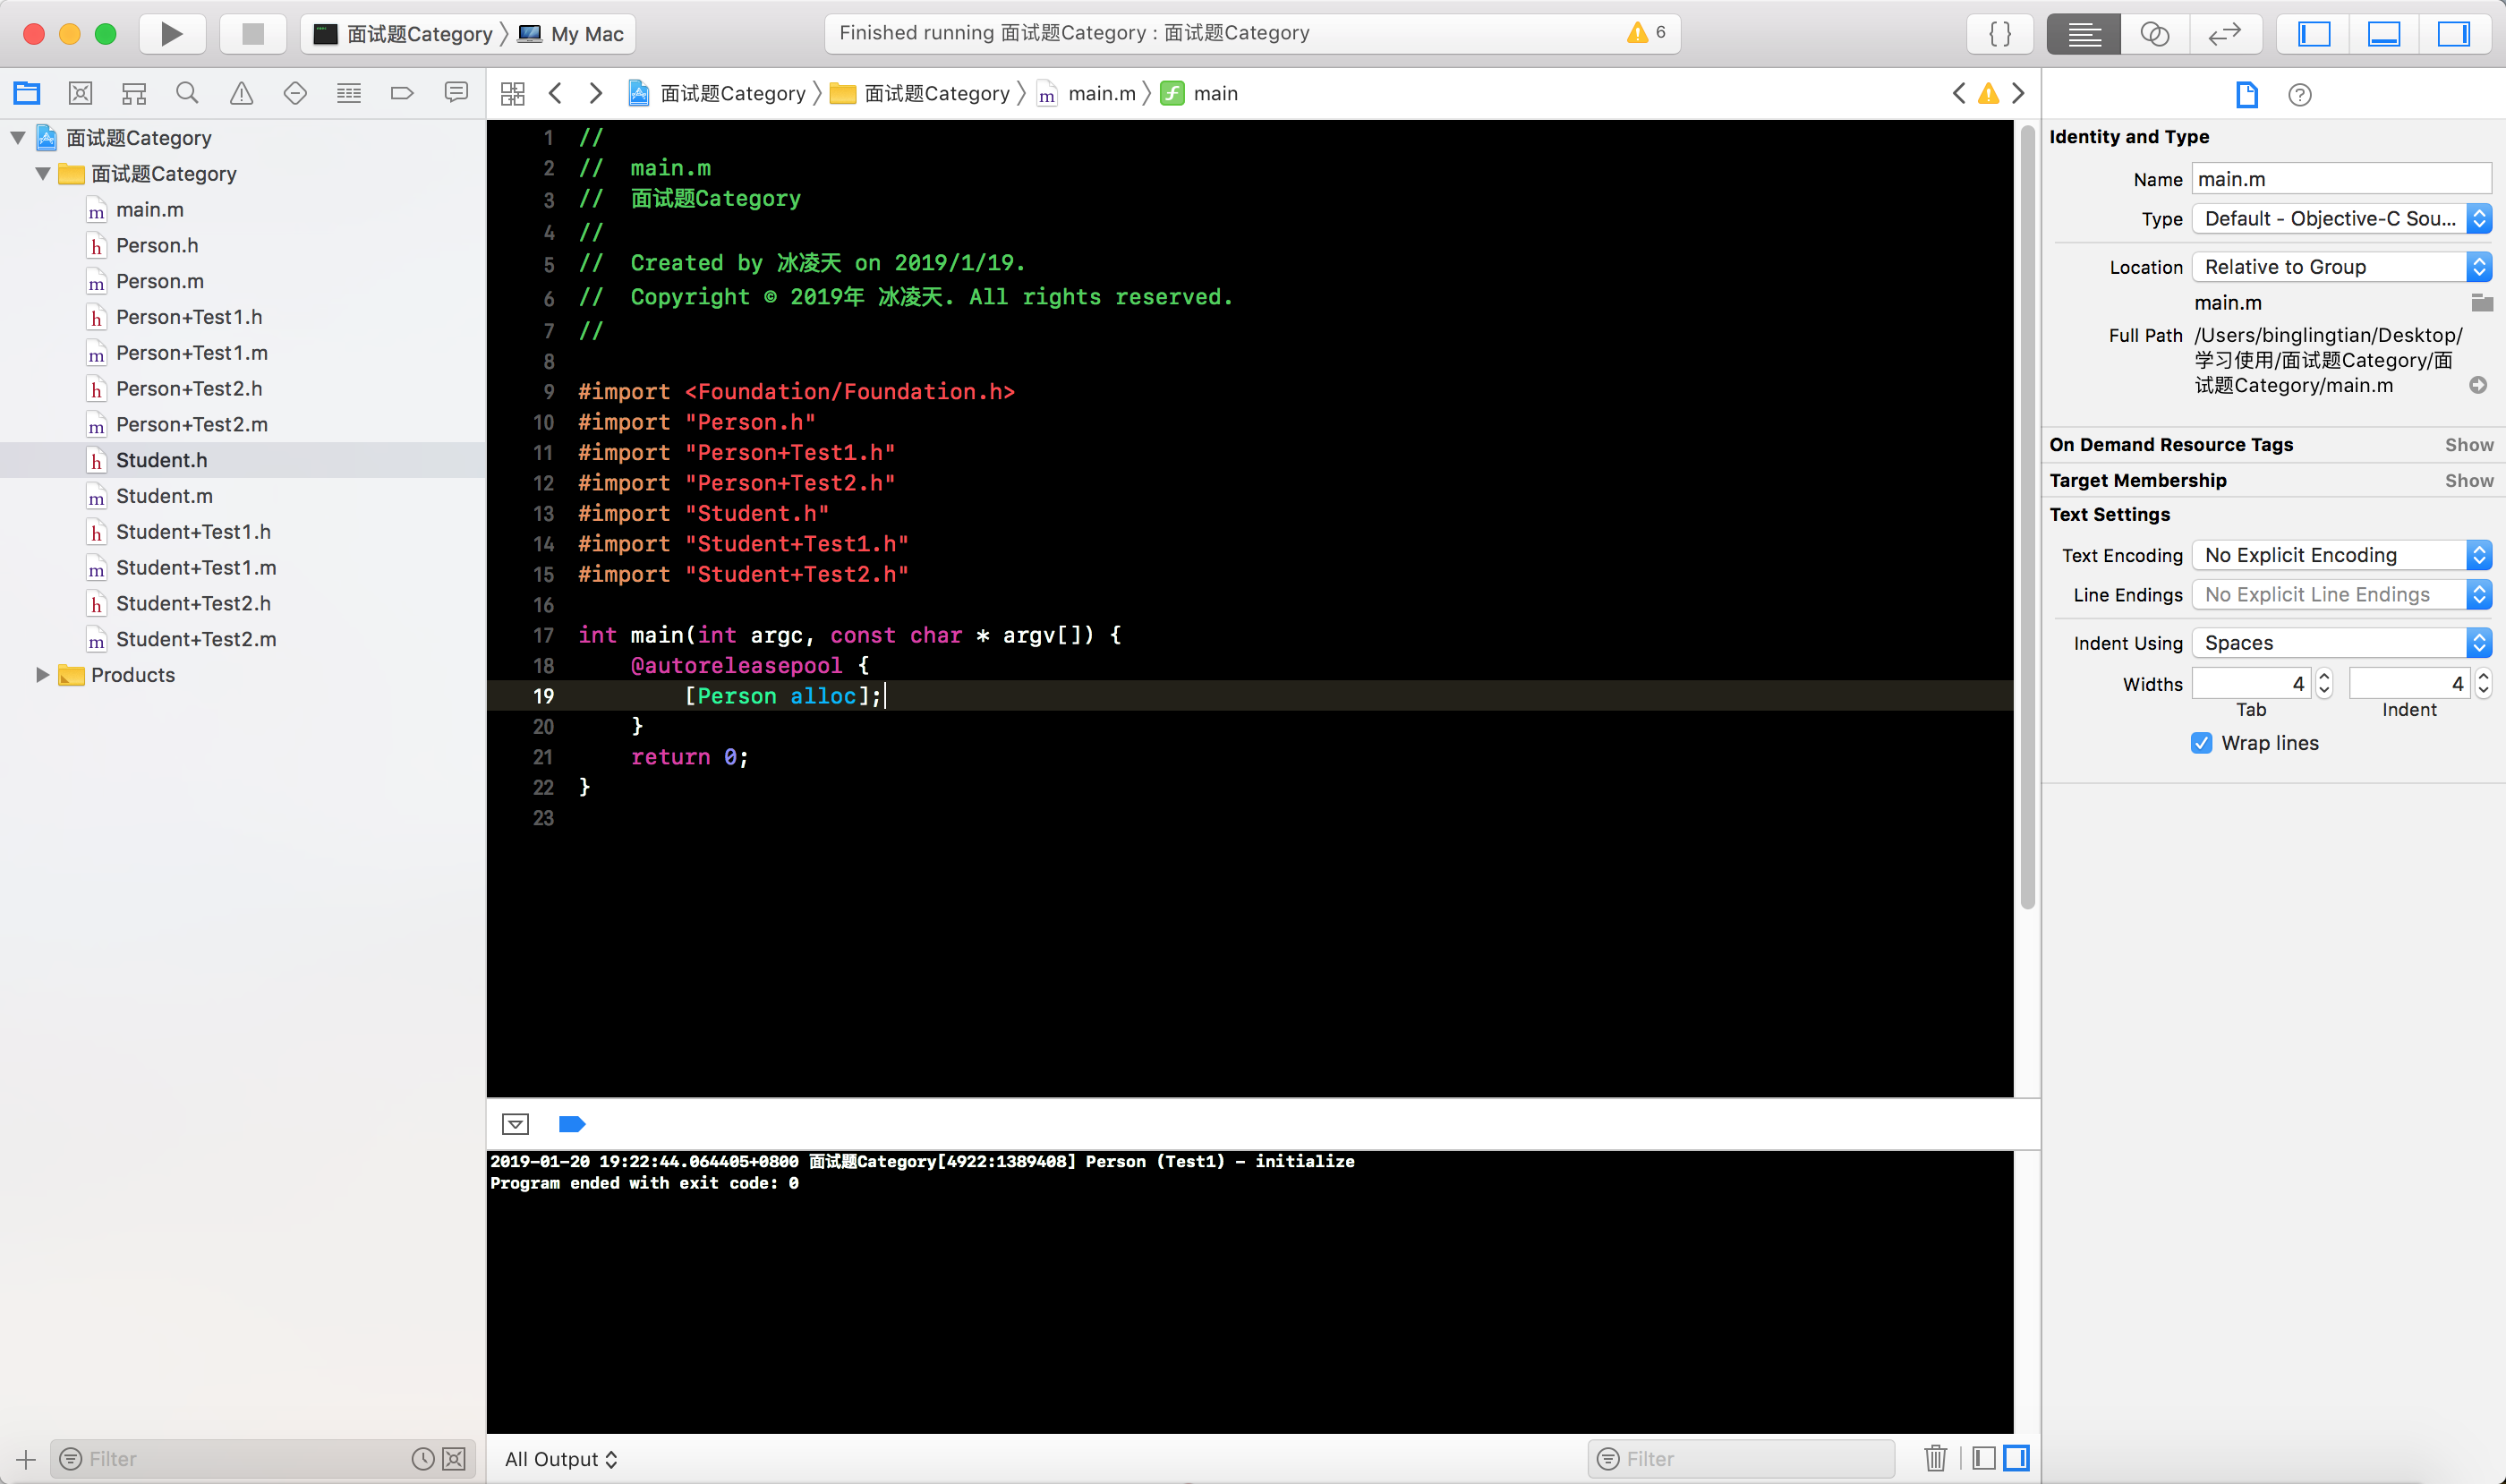Open the All Output popup menu
This screenshot has width=2506, height=1484.
561,1459
